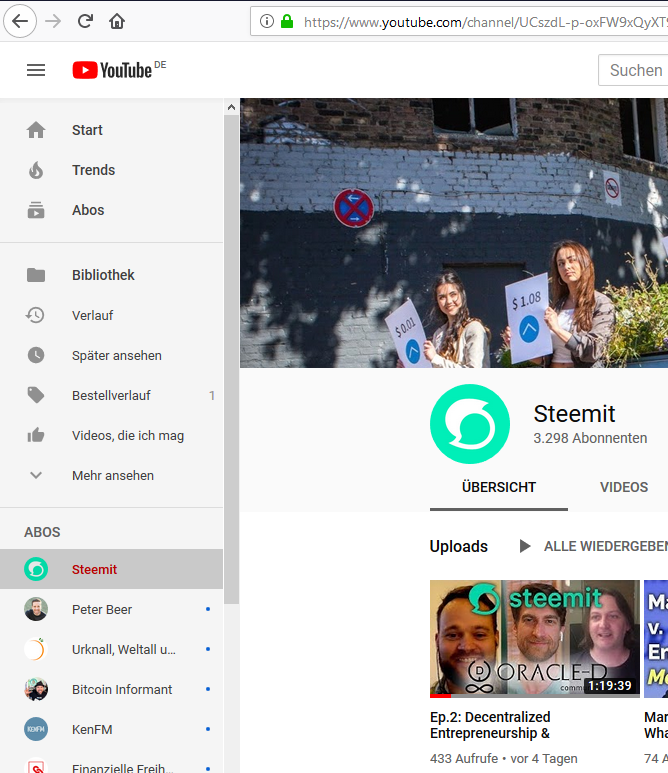Click 433 Aufrufe vor 4 Tagen text

click(x=503, y=758)
